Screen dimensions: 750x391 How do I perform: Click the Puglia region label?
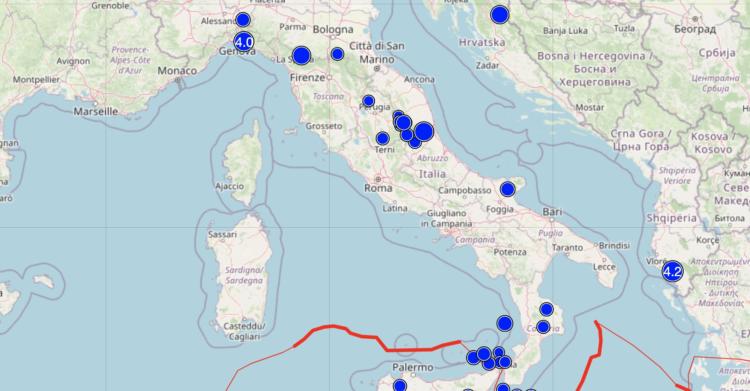pyautogui.click(x=551, y=234)
